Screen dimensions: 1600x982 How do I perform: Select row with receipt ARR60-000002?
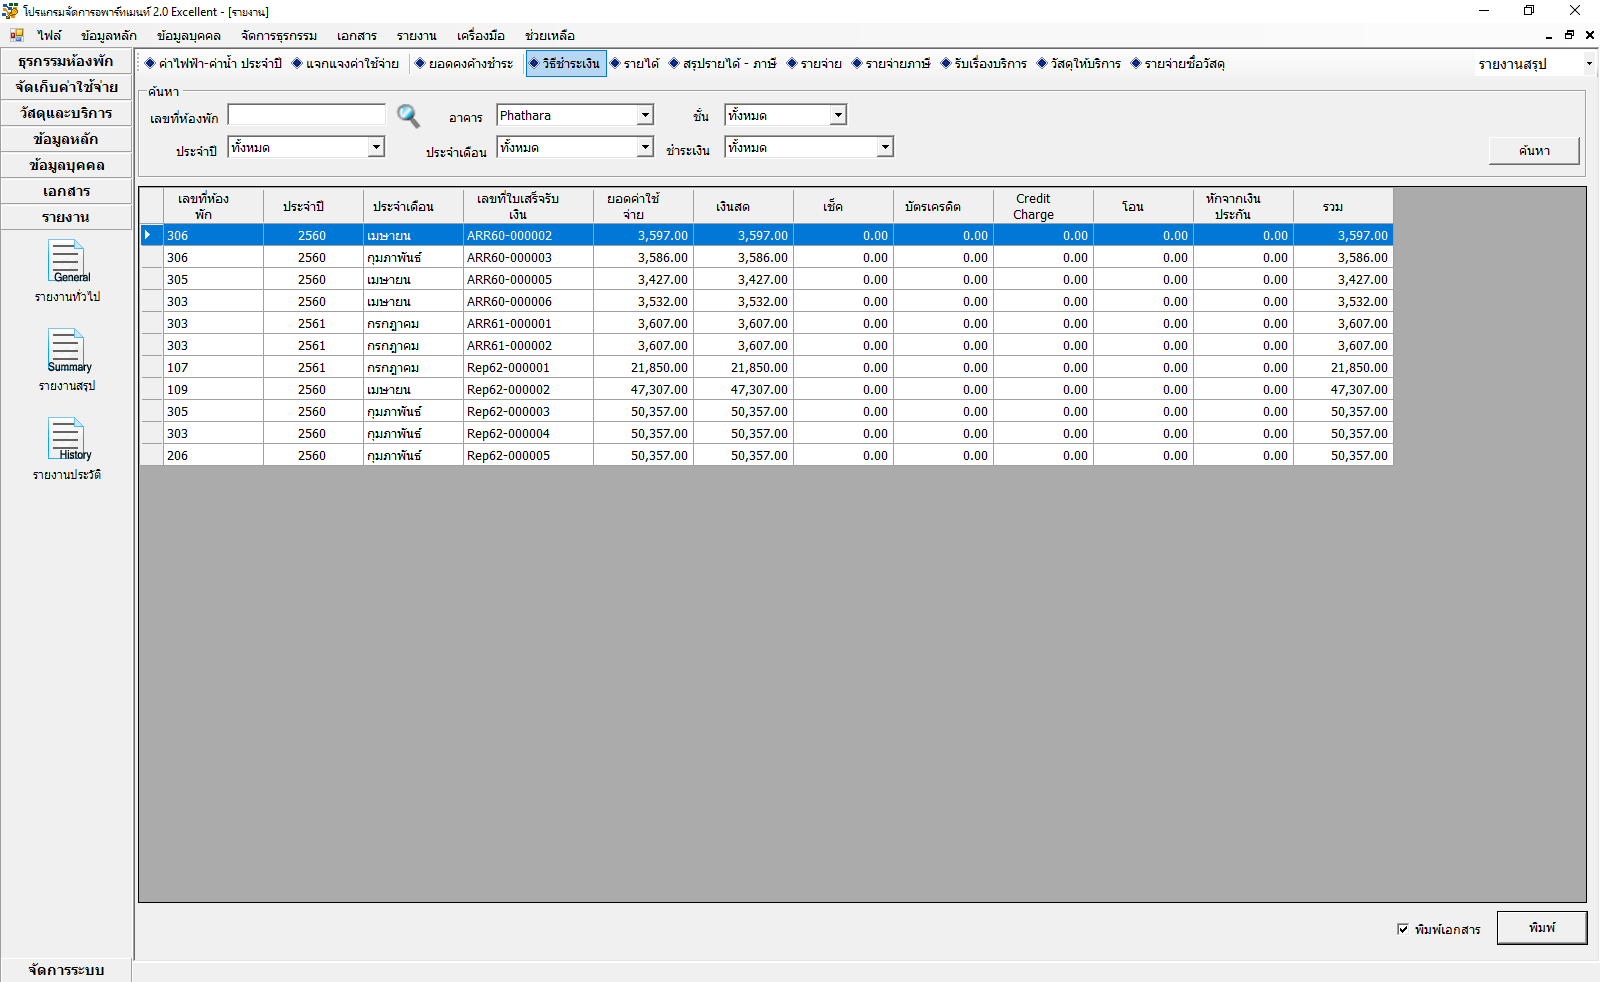pos(766,235)
